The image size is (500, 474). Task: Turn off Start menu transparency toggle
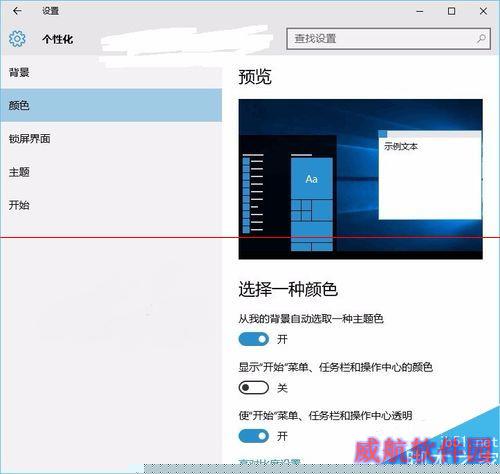(254, 436)
